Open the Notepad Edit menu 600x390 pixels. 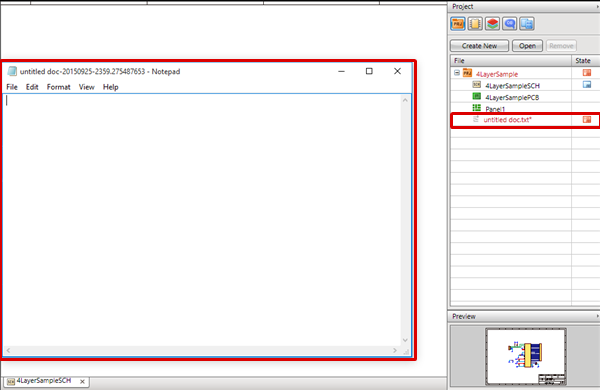pos(32,87)
